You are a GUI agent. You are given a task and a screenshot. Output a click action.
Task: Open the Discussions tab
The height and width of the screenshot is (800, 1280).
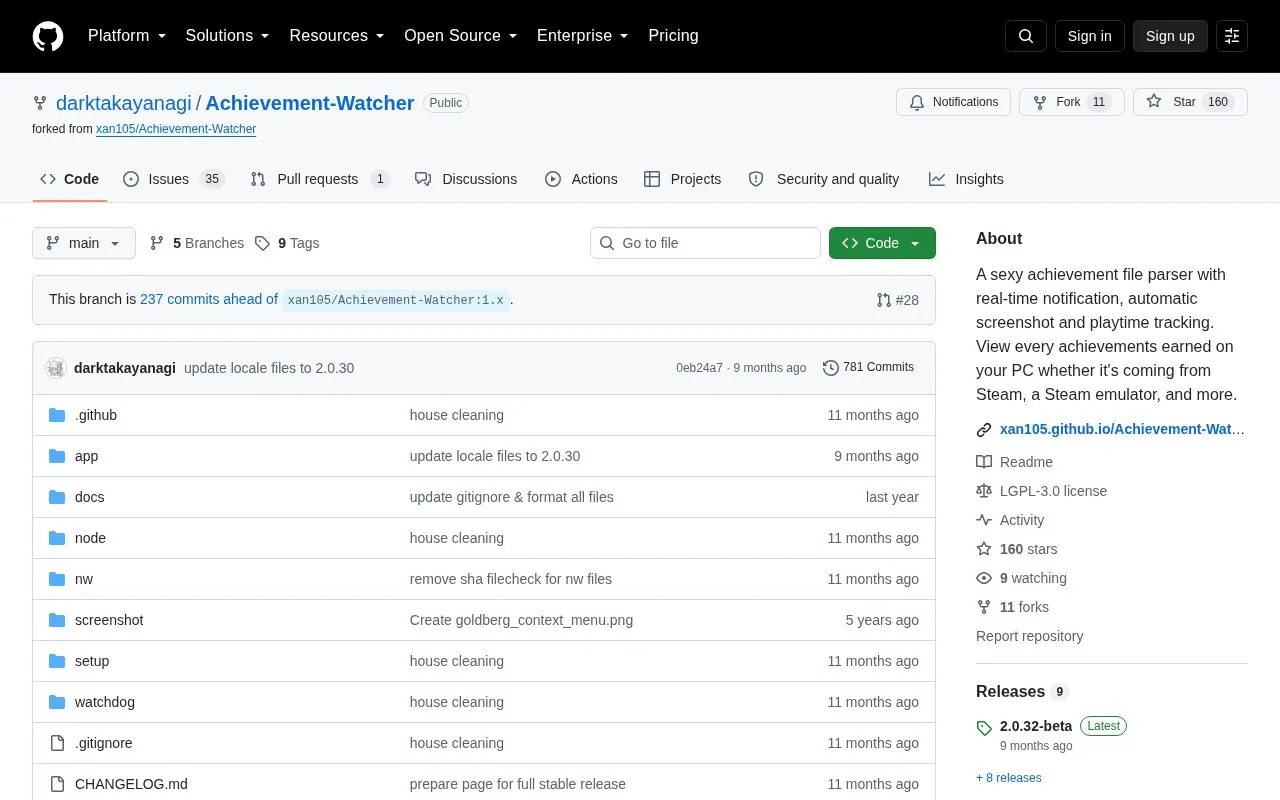click(x=466, y=179)
